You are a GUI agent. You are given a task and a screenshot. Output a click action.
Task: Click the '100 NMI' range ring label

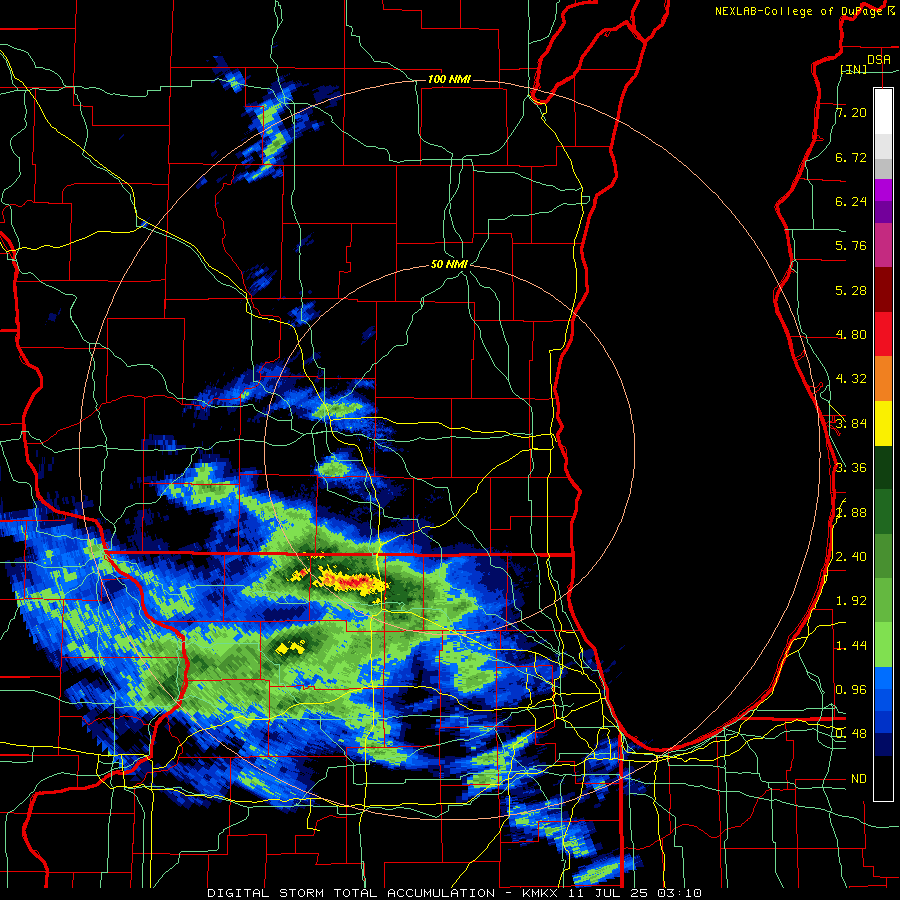click(449, 79)
